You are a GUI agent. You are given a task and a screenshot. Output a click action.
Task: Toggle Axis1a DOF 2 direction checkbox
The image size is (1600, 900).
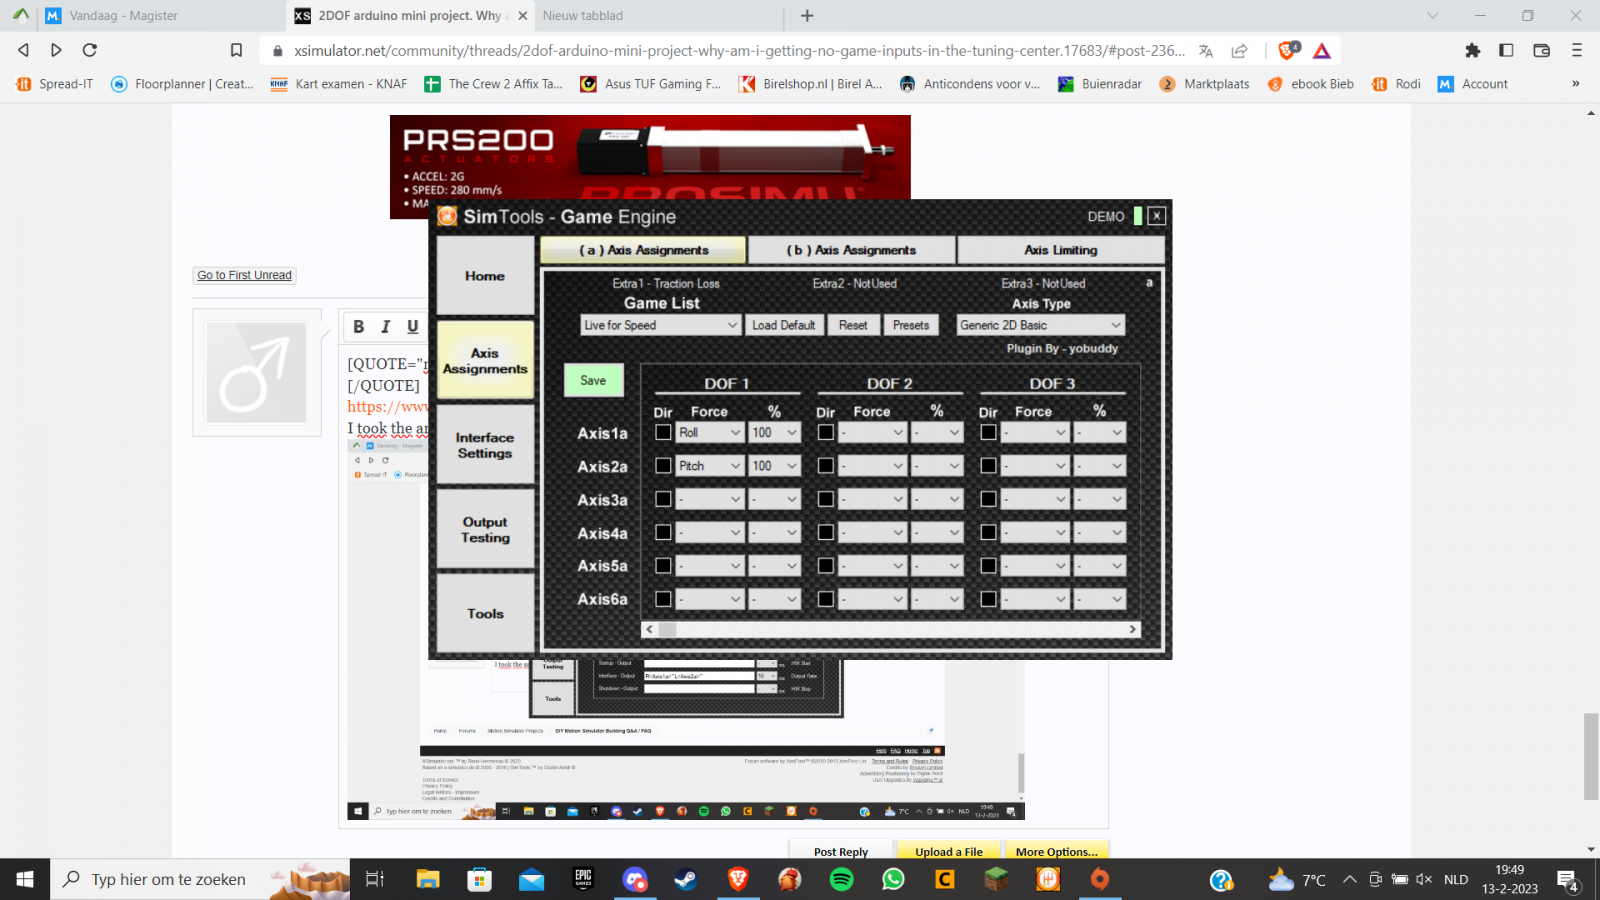[825, 432]
